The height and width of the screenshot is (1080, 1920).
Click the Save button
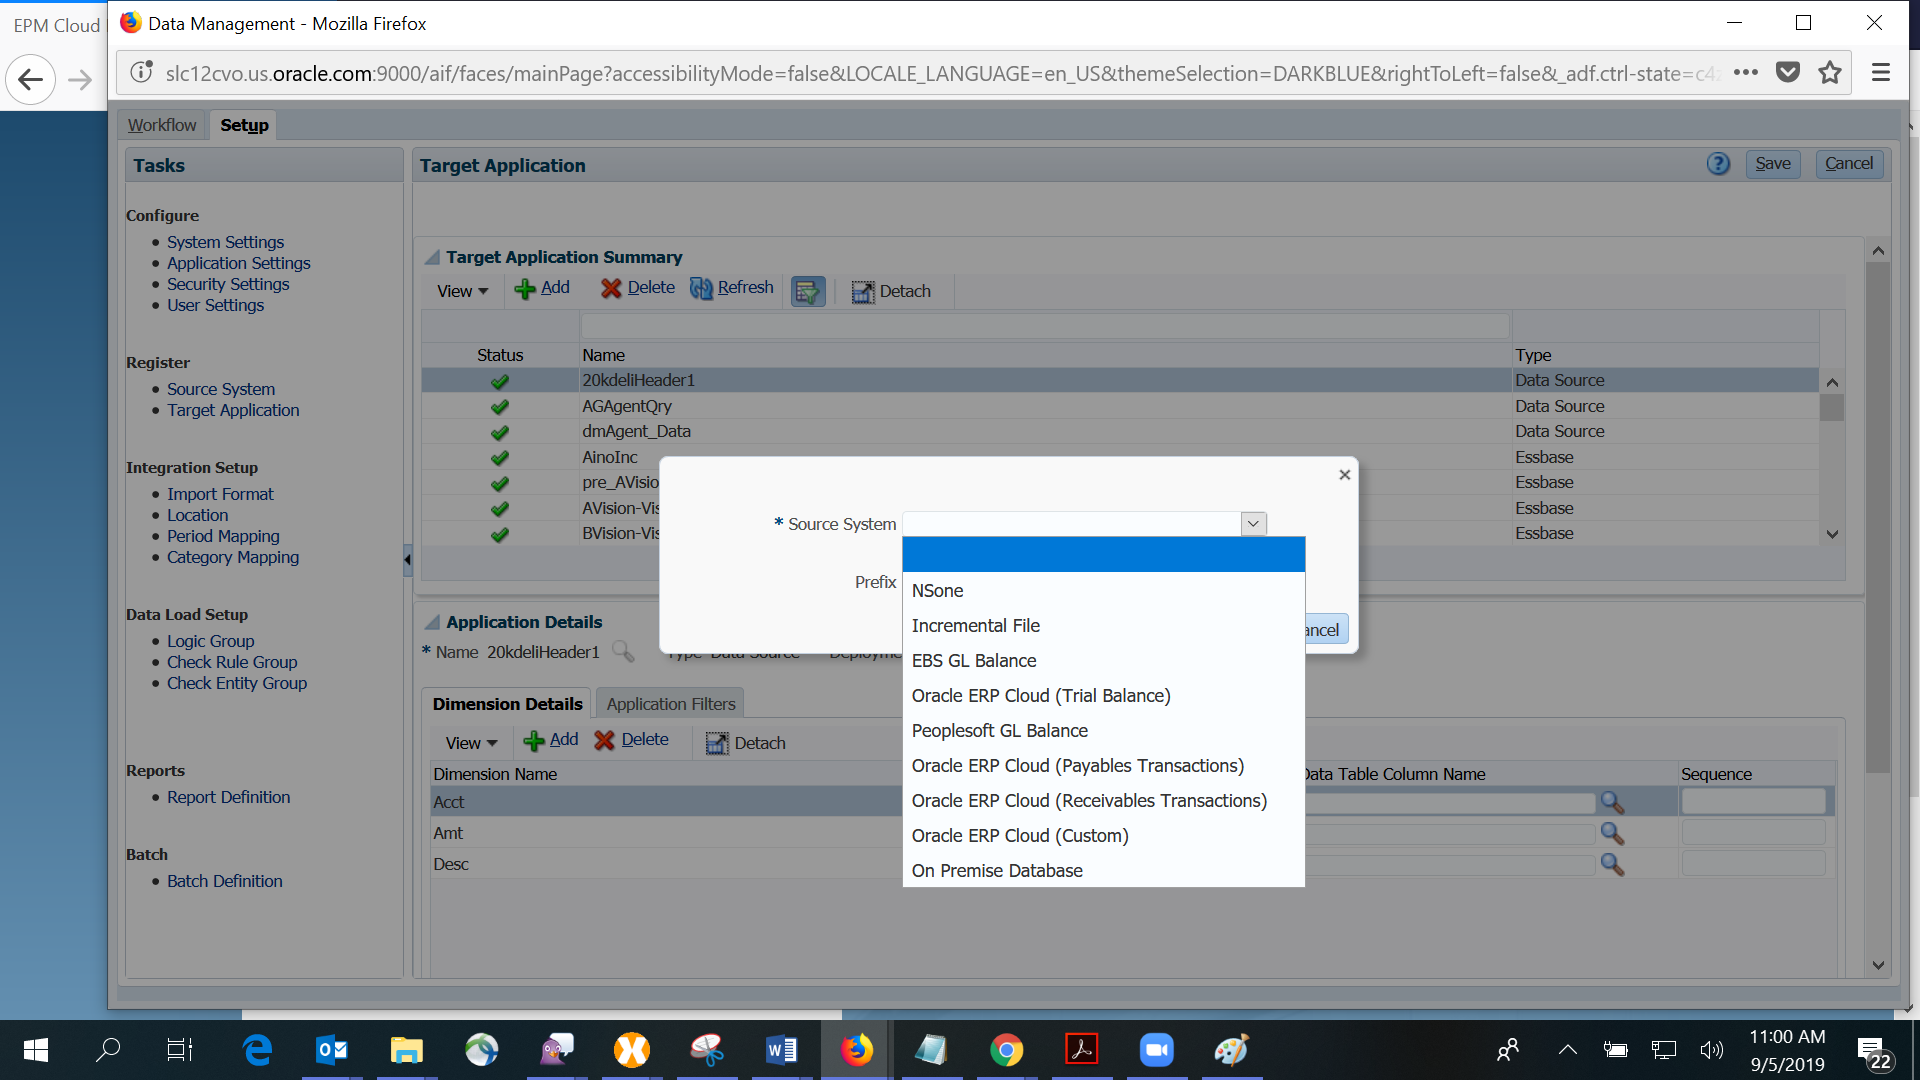point(1772,164)
